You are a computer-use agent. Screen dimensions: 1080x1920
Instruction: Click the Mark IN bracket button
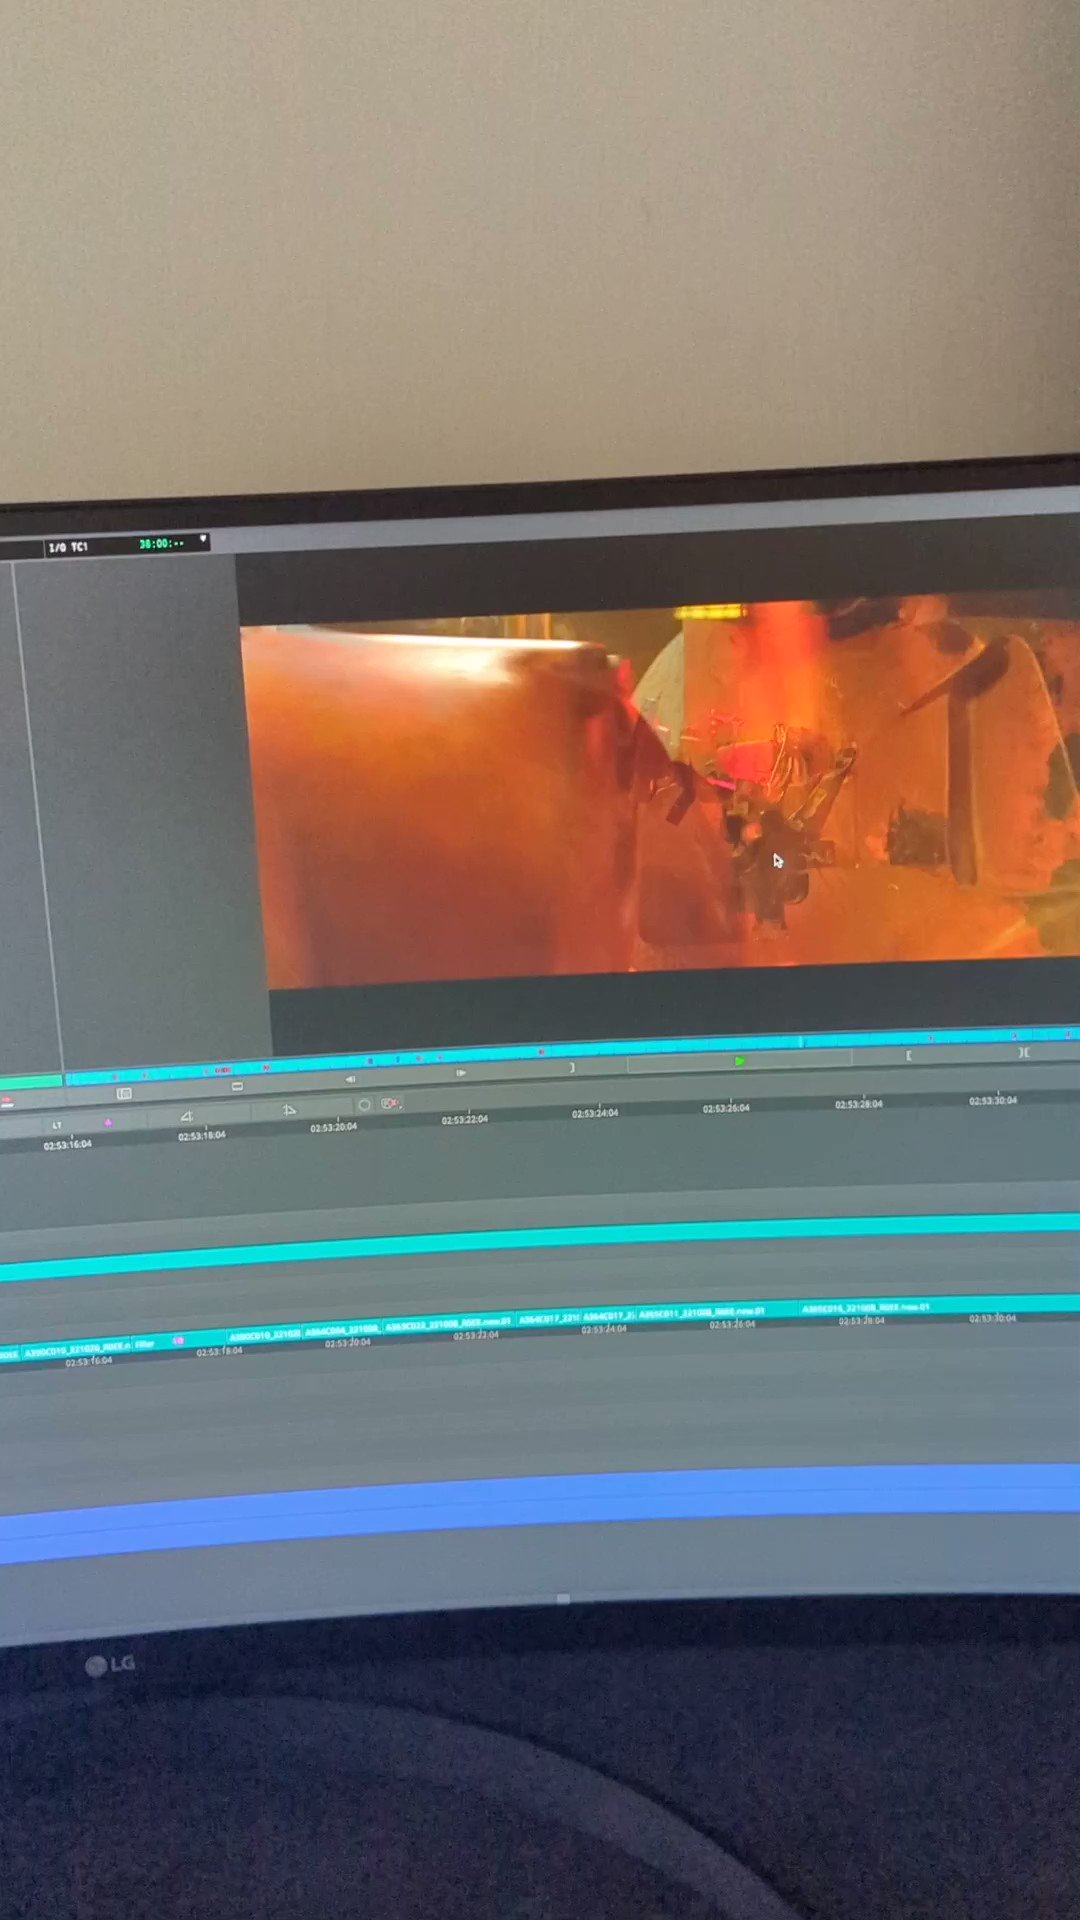[908, 1055]
